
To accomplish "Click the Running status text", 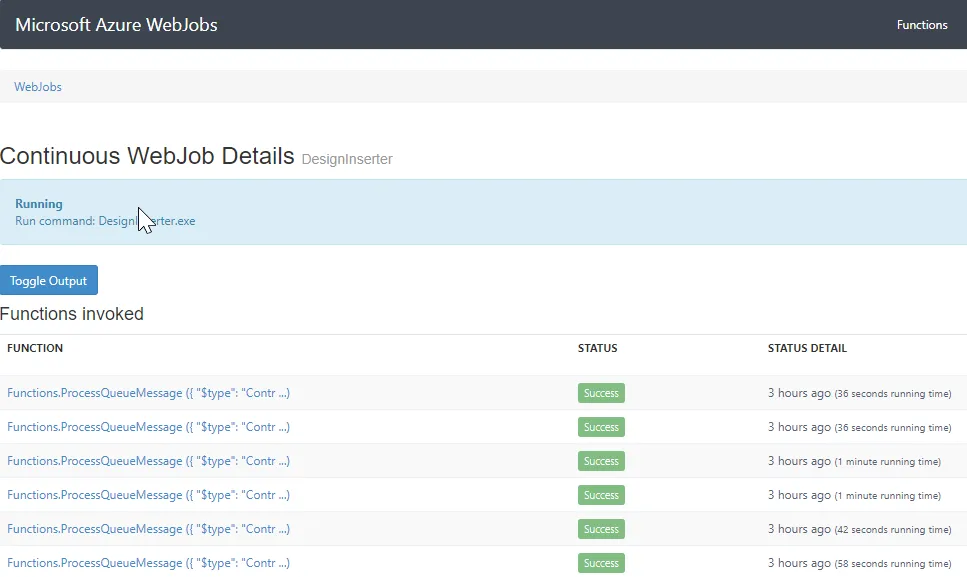I will click(x=39, y=203).
